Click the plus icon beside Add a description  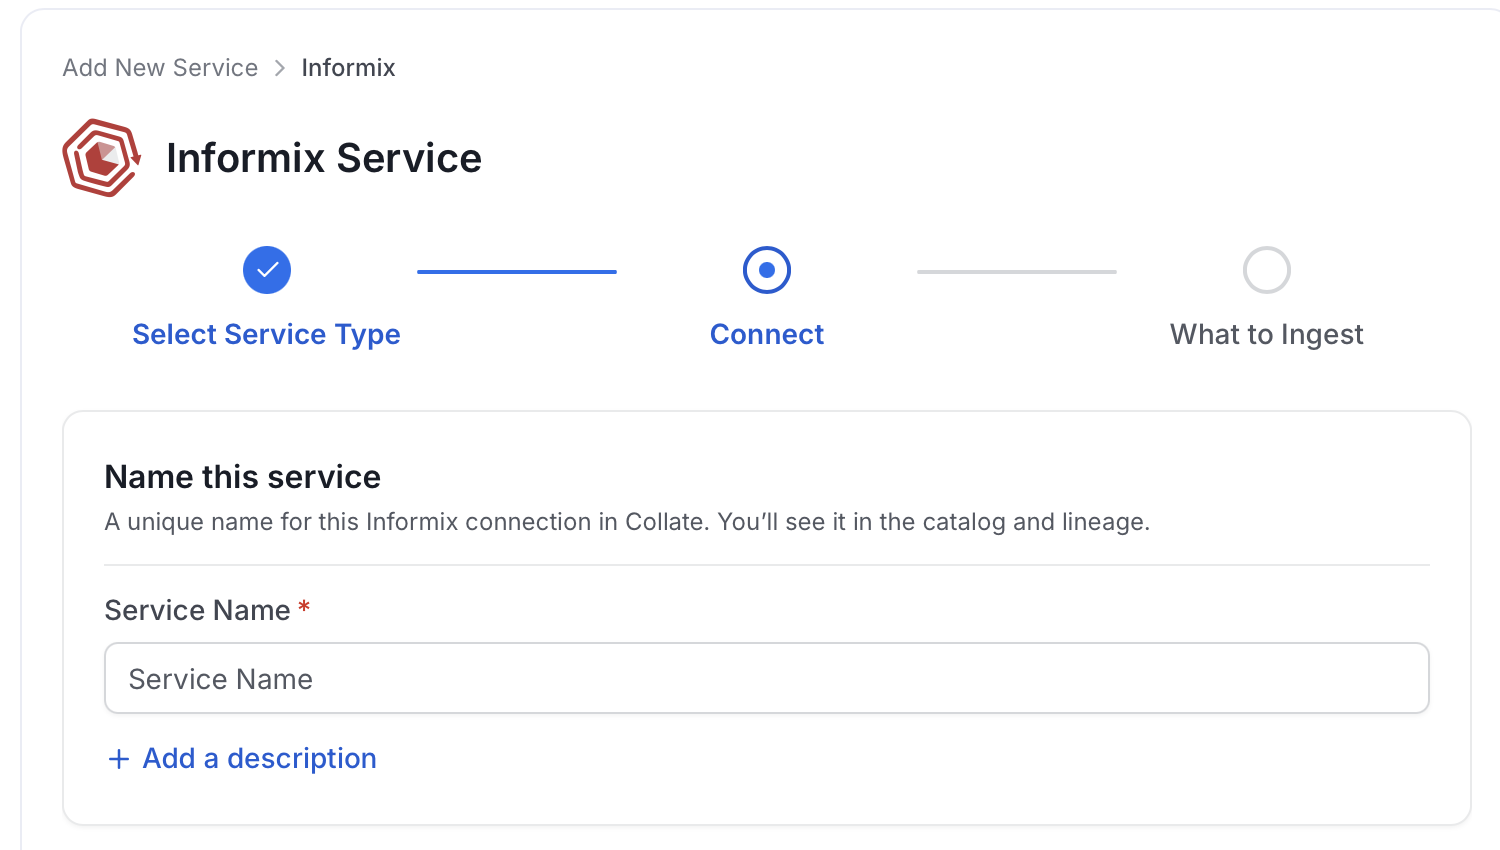(119, 759)
